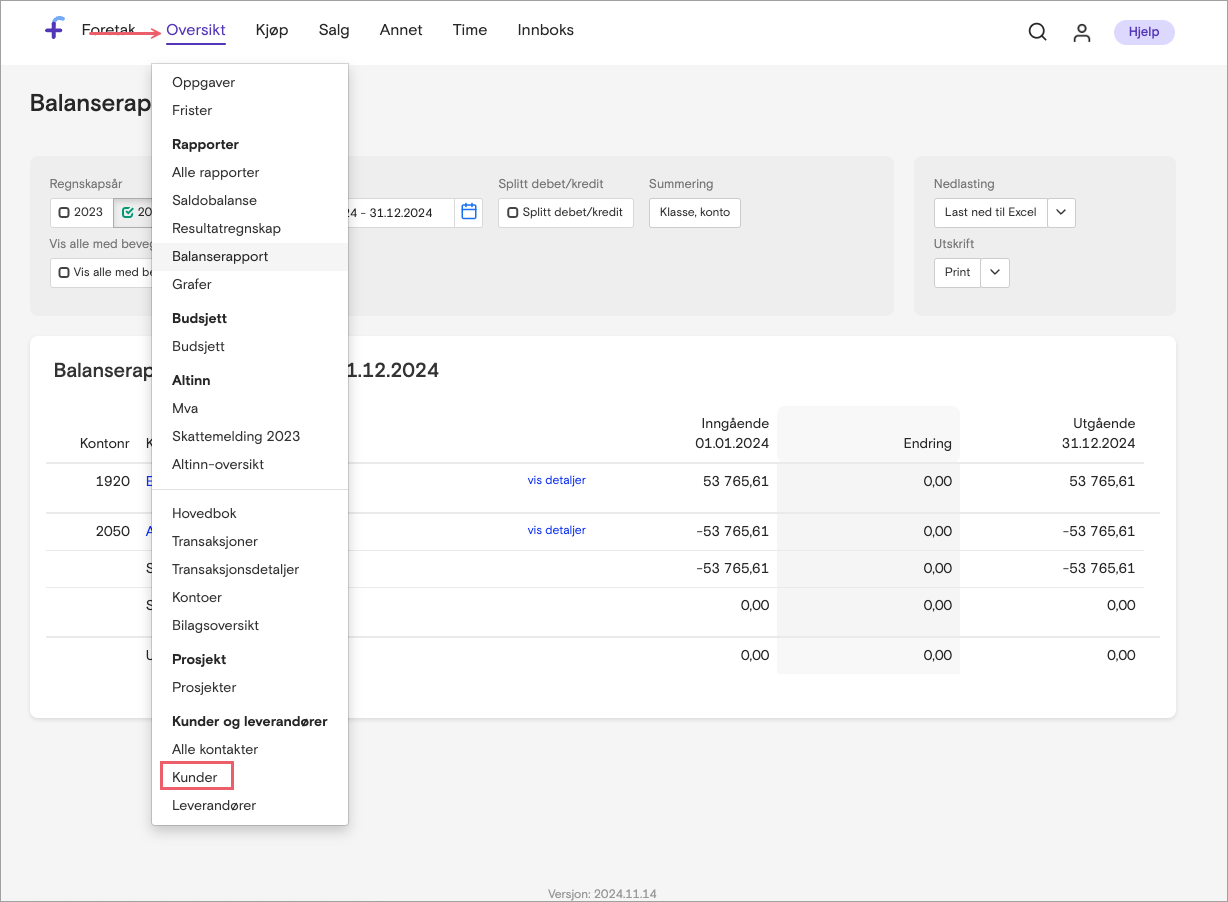Viewport: 1228px width, 902px height.
Task: Expand Last ned til Excel dropdown arrow
Action: coord(1061,212)
